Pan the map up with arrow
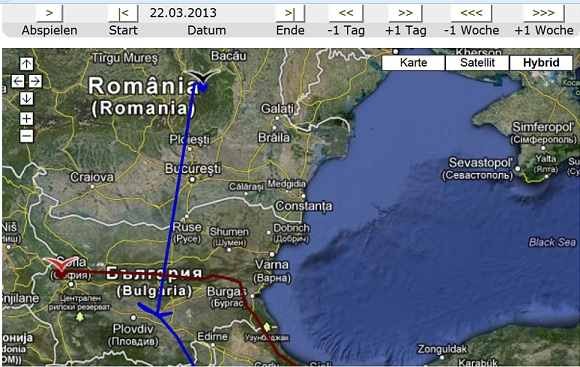Viewport: 580px width, 367px height. 26,64
